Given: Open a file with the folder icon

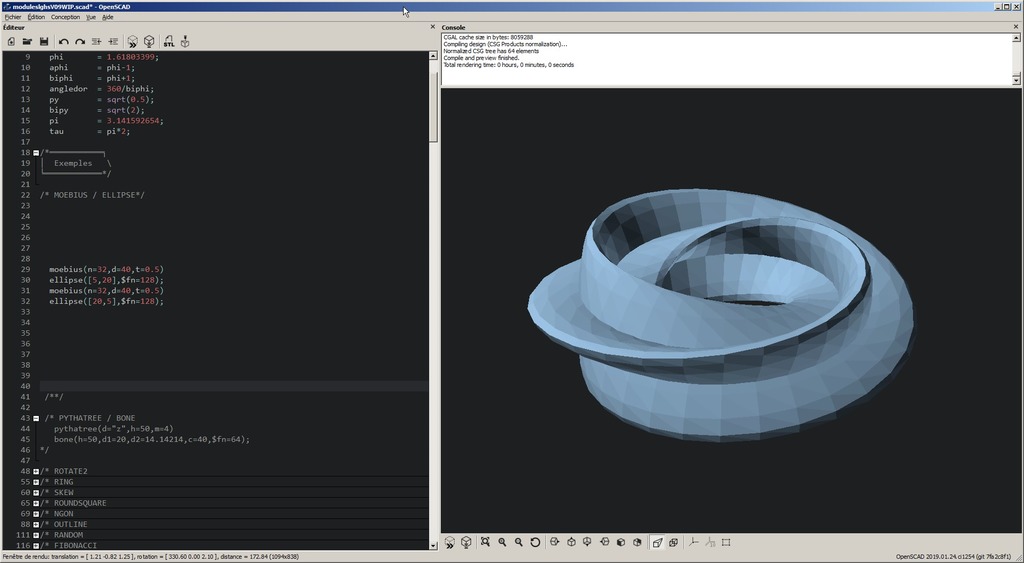Looking at the screenshot, I should [27, 42].
